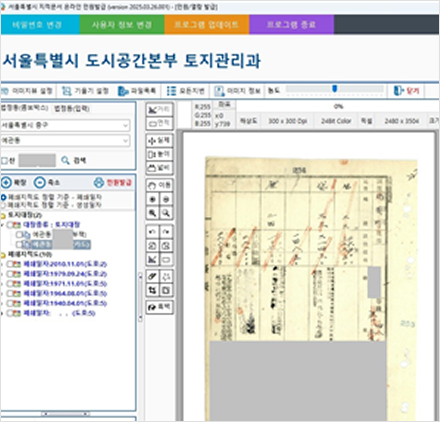Check the 대장종류 : 토지대장 checkbox
Screen dimensions: 440x422
[x=10, y=225]
